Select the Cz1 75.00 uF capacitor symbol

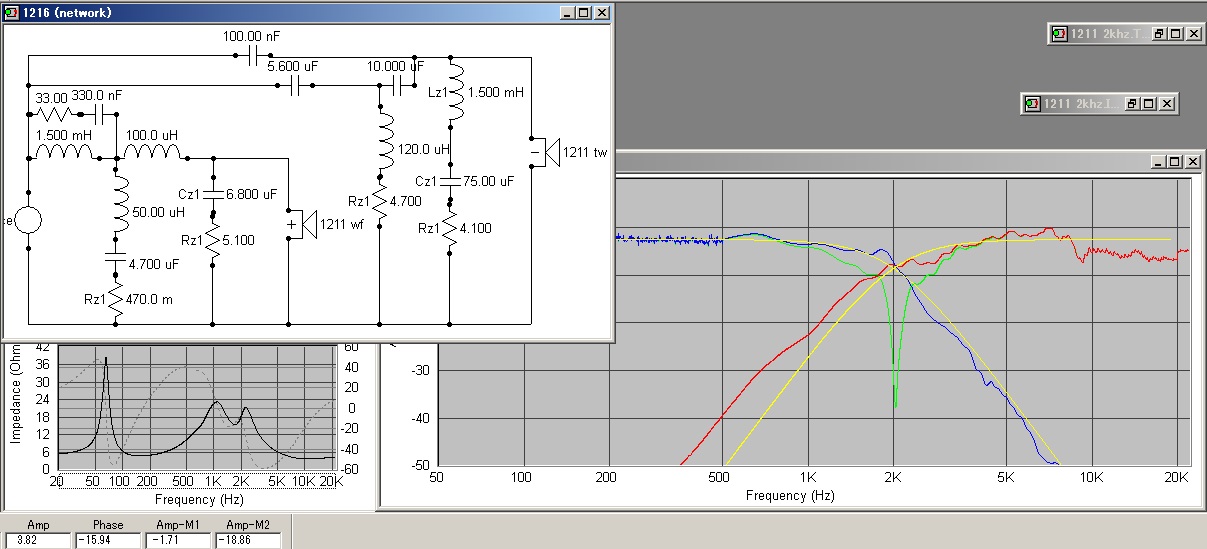pyautogui.click(x=451, y=182)
